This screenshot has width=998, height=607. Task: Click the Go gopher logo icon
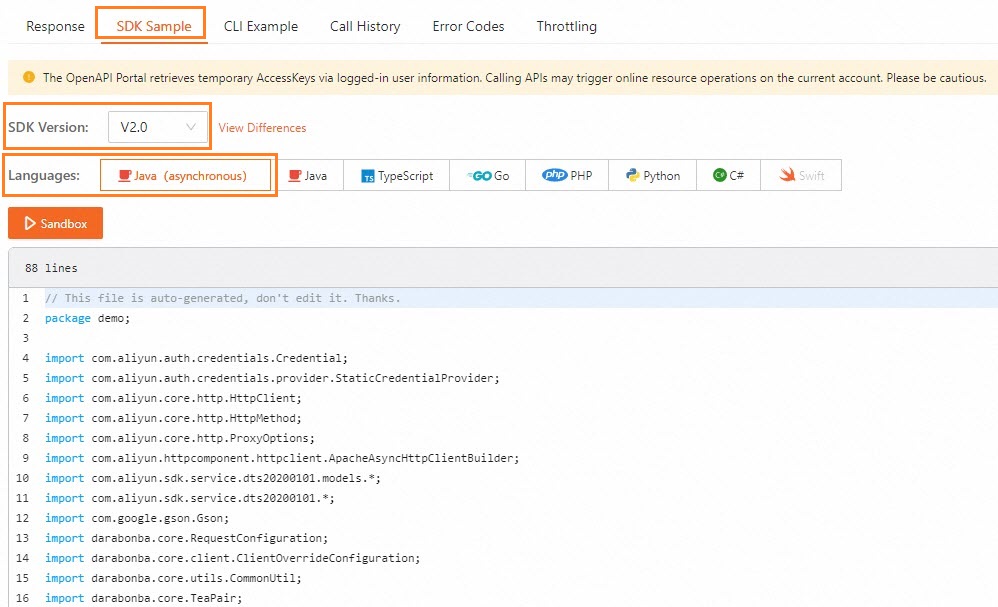(x=479, y=176)
